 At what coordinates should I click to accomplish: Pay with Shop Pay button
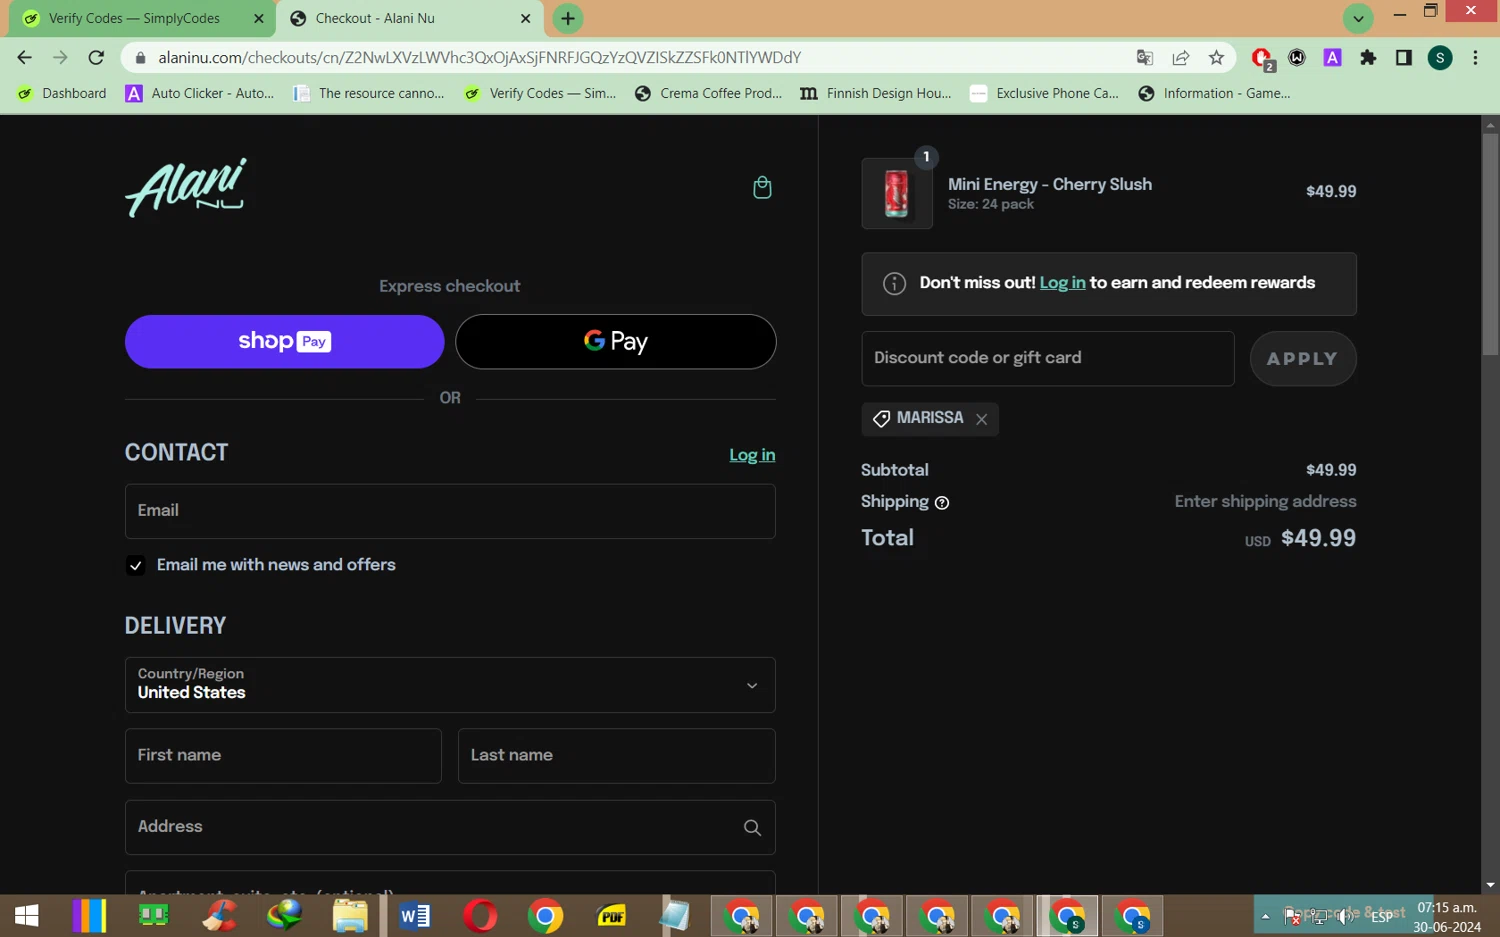[x=284, y=342]
